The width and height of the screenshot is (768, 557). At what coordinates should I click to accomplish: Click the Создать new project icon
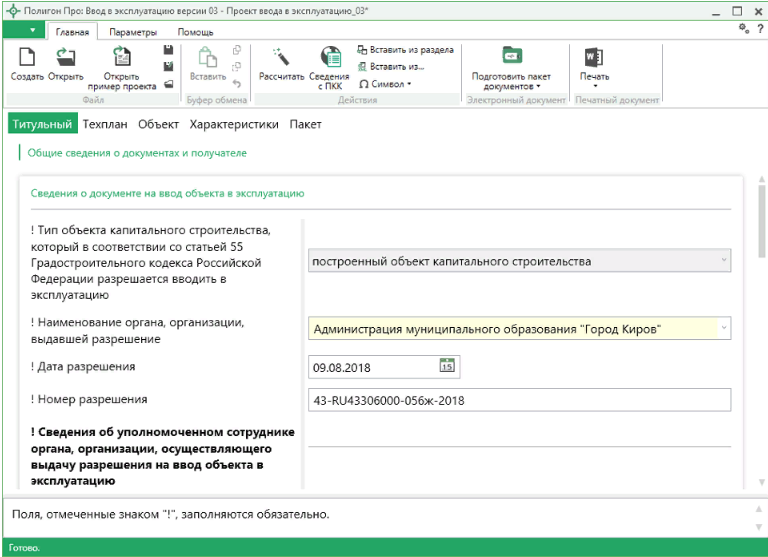[27, 60]
